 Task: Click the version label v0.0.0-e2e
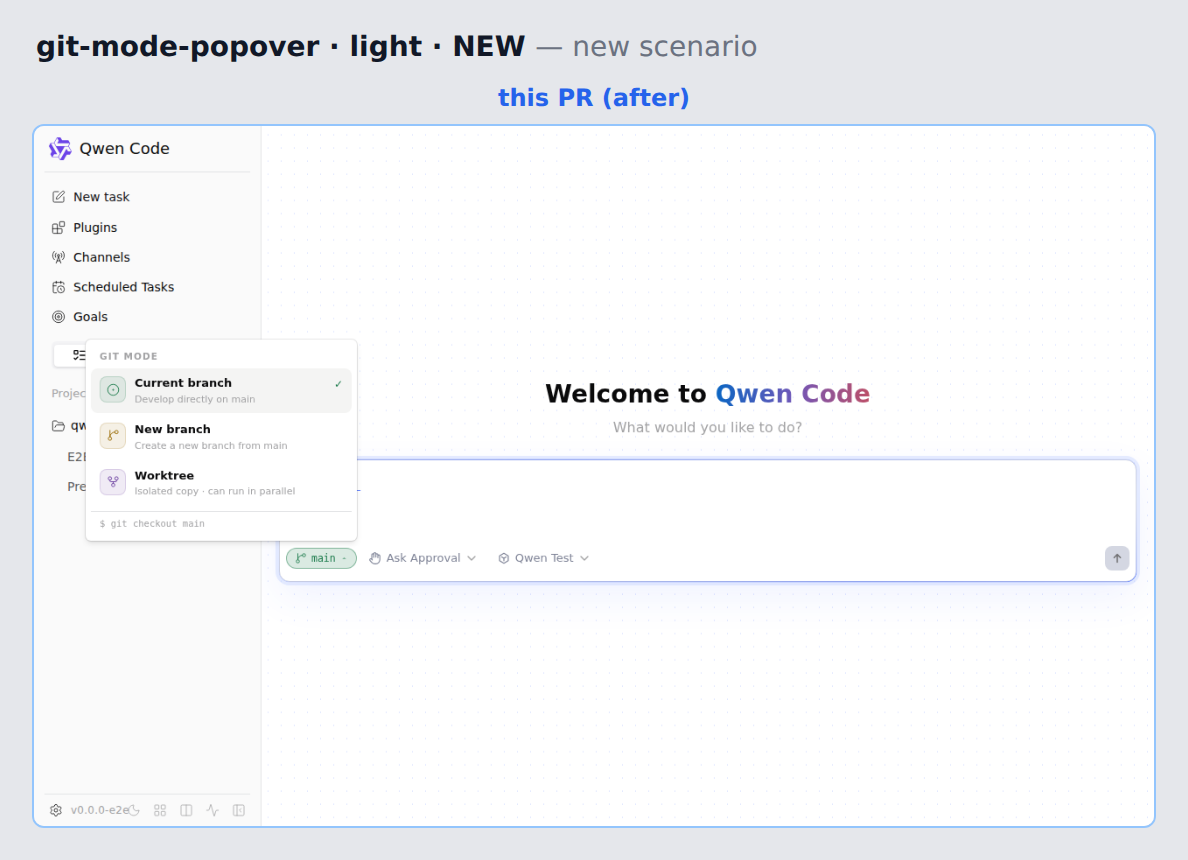[99, 810]
